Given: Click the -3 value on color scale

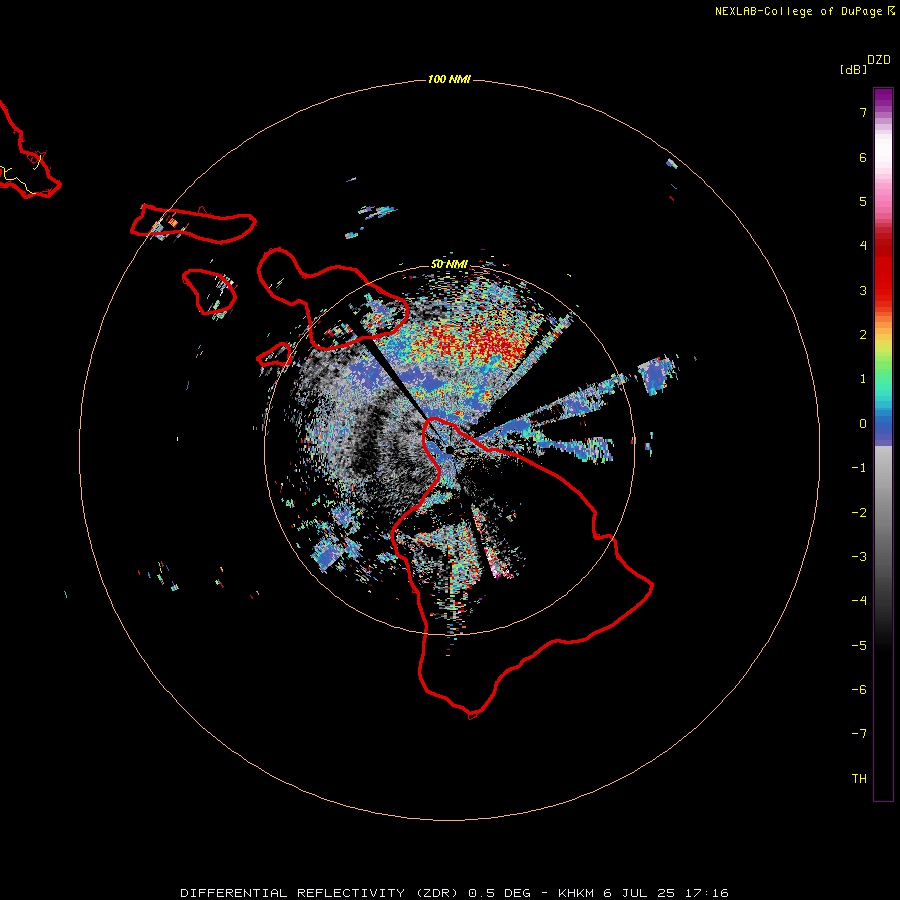Looking at the screenshot, I should (x=859, y=557).
